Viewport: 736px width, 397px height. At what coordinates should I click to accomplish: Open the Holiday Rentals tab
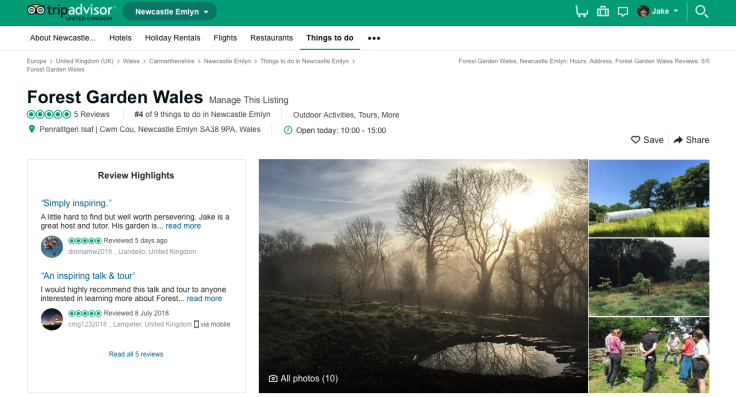pyautogui.click(x=172, y=38)
